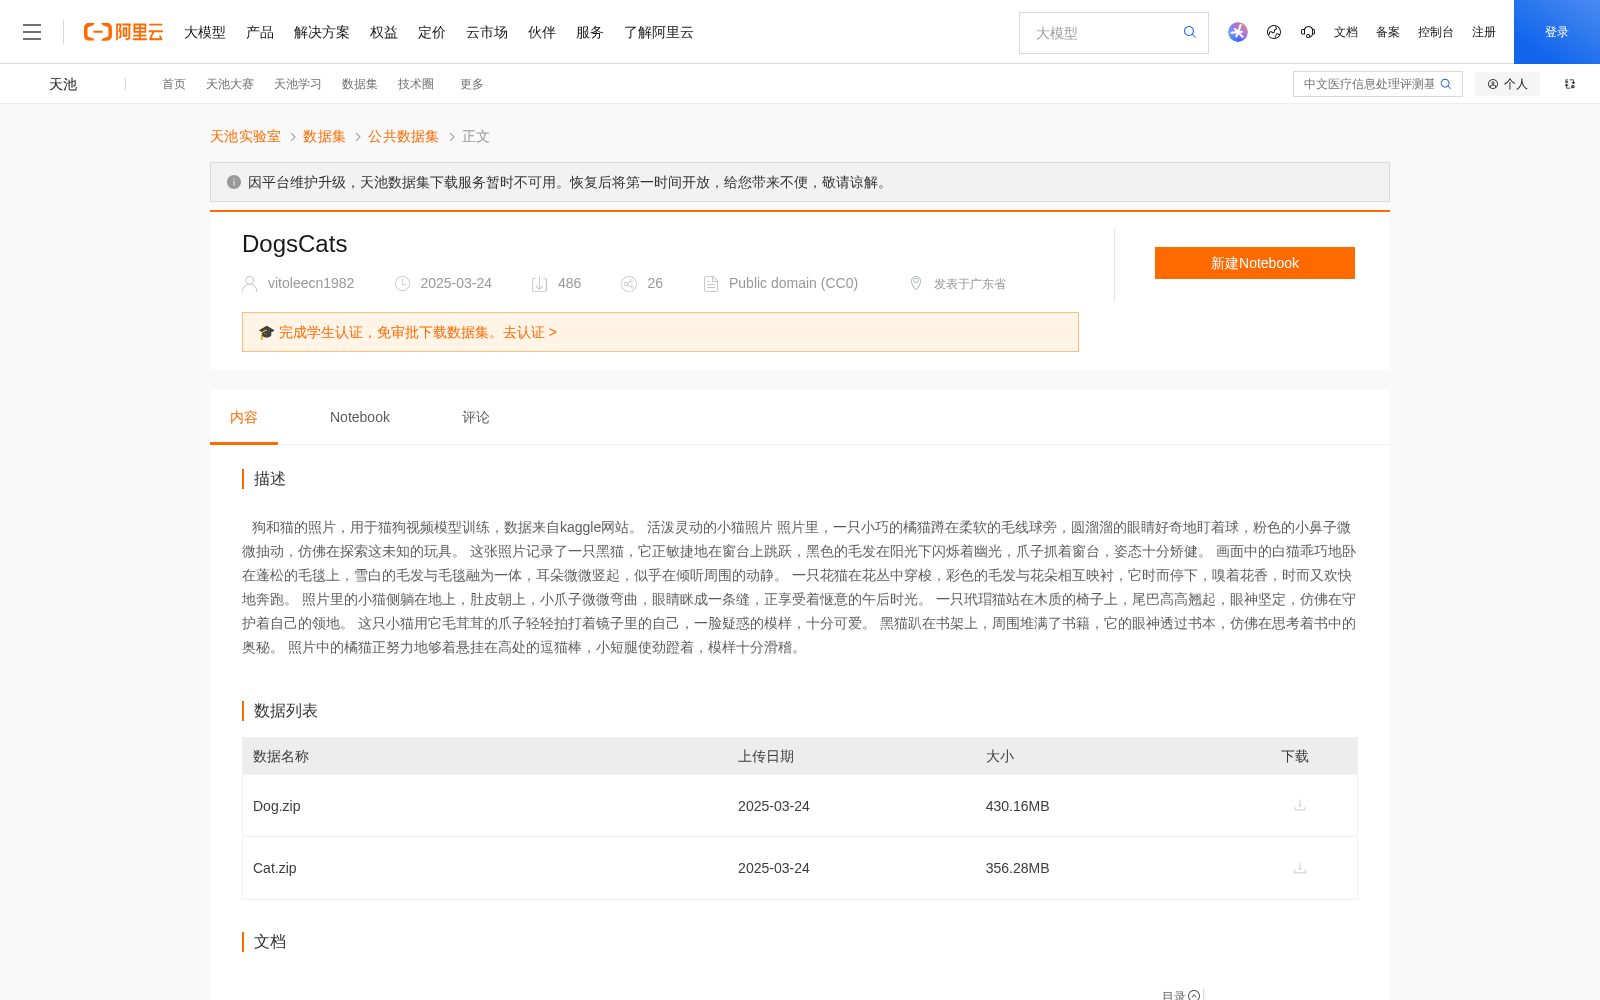Click the globe language icon in header
The width and height of the screenshot is (1600, 1000).
point(1274,32)
